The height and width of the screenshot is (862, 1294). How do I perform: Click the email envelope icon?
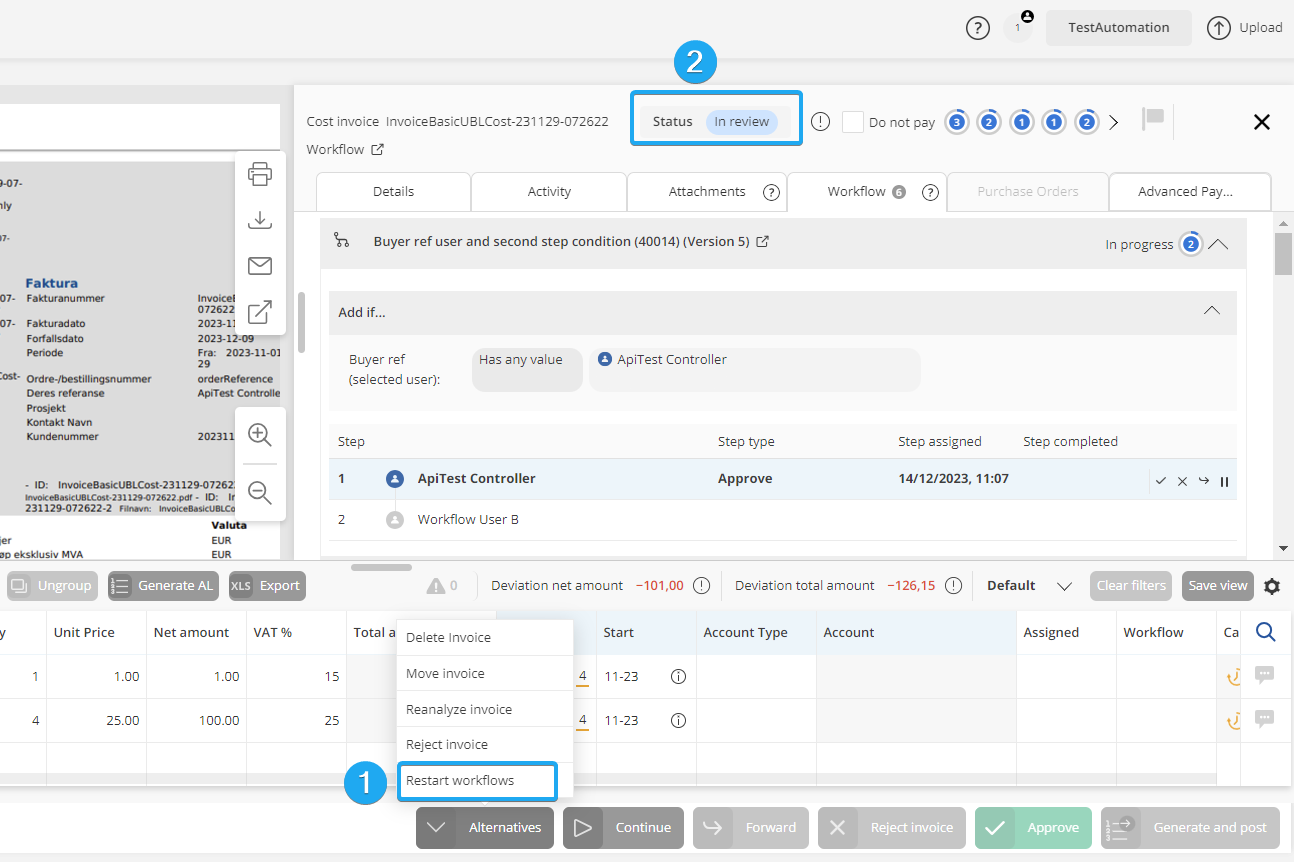pos(260,266)
